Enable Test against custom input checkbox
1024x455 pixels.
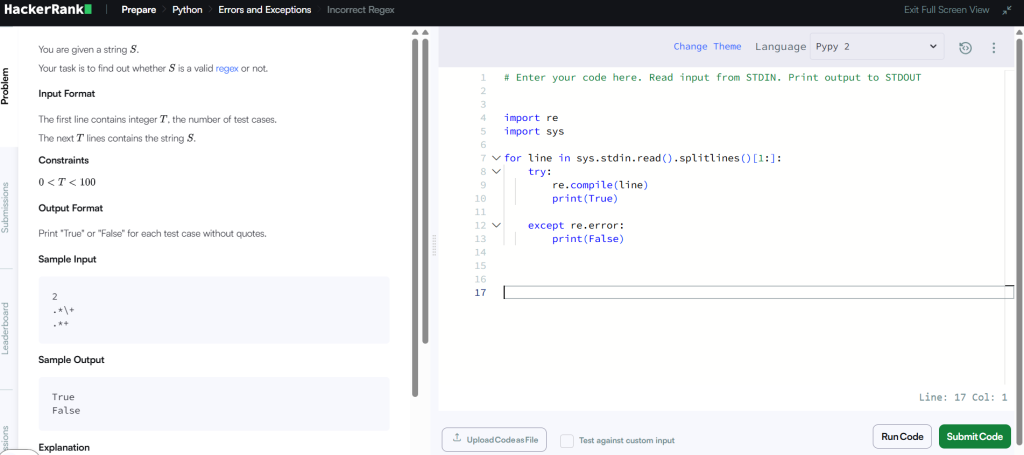(x=567, y=440)
